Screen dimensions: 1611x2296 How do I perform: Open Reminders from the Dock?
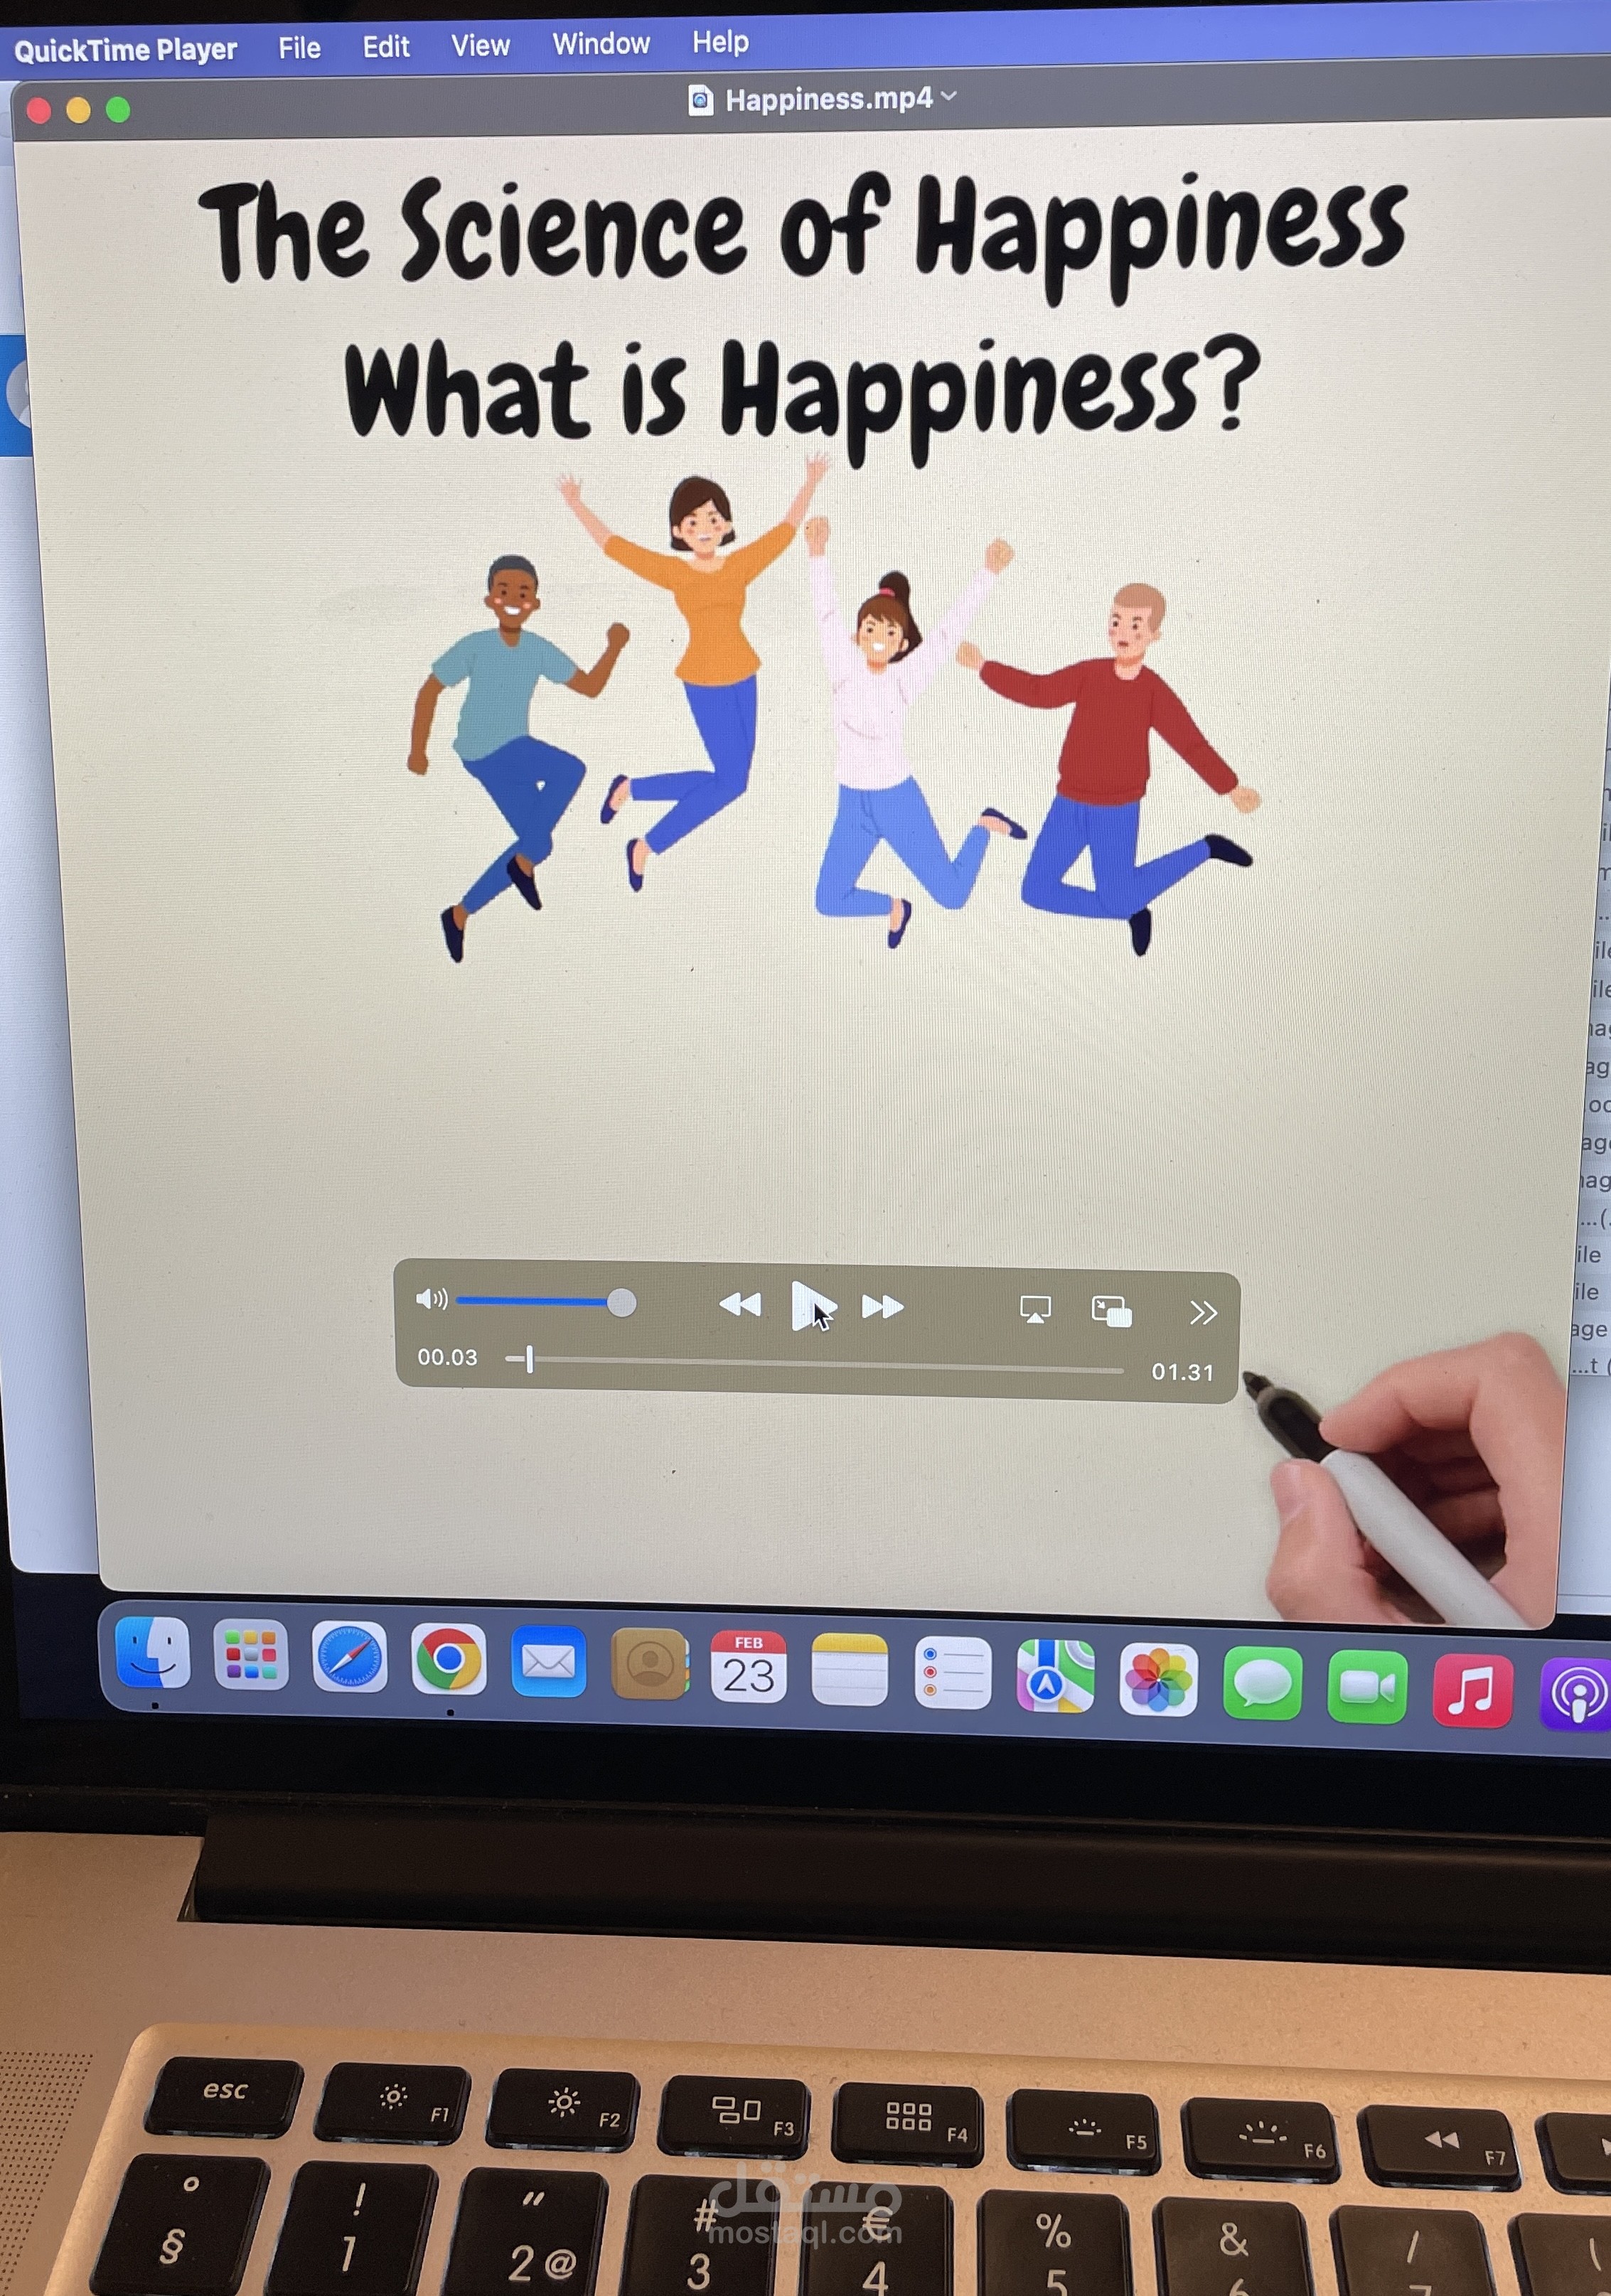952,1673
